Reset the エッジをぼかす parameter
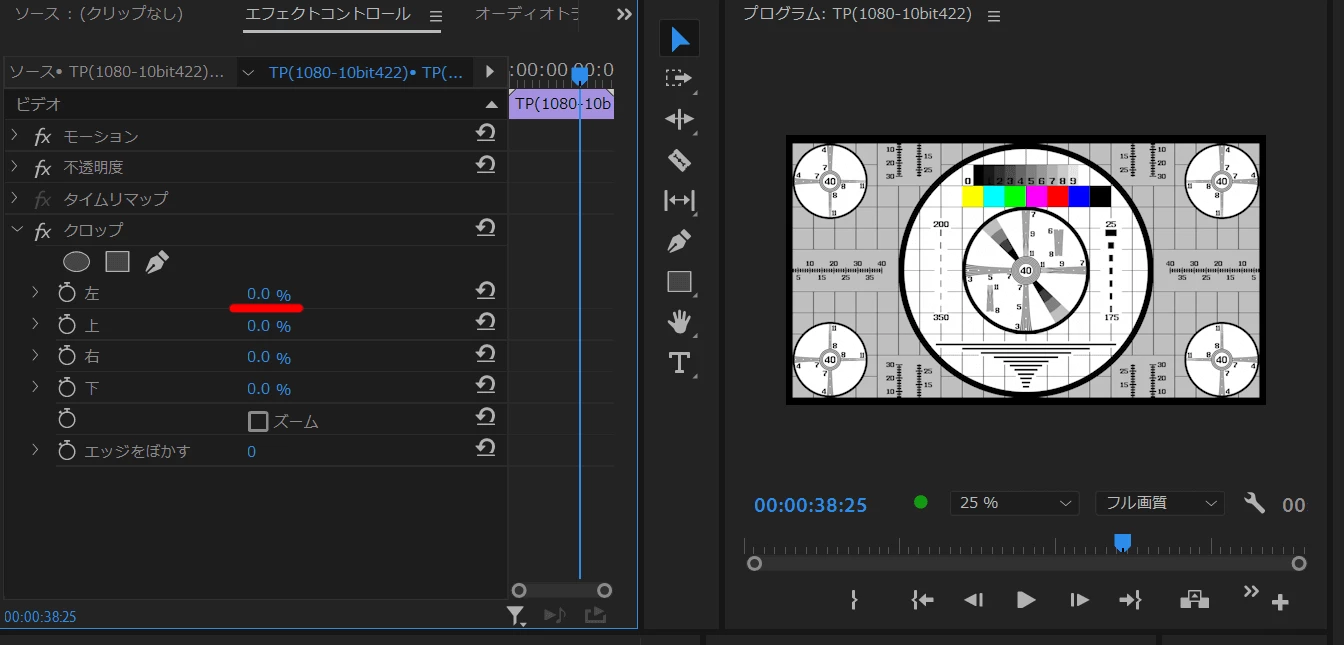Image resolution: width=1344 pixels, height=645 pixels. pyautogui.click(x=486, y=448)
